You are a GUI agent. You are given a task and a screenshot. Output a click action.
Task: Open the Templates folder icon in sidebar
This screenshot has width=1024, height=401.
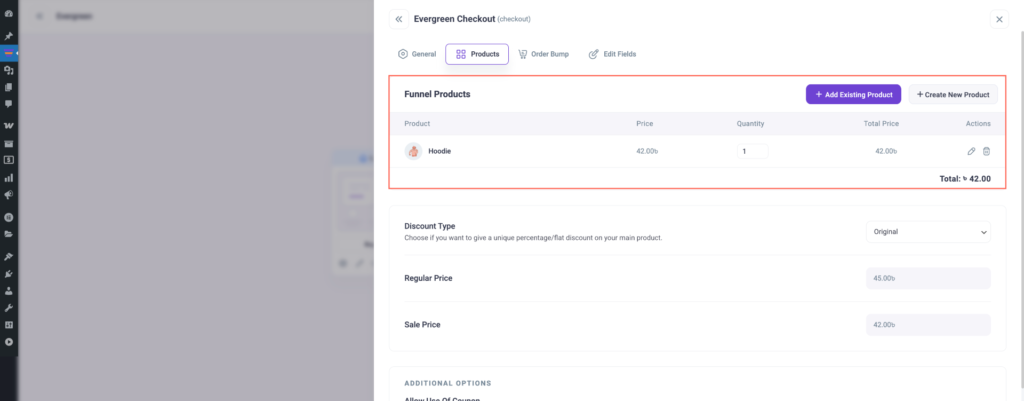click(8, 234)
